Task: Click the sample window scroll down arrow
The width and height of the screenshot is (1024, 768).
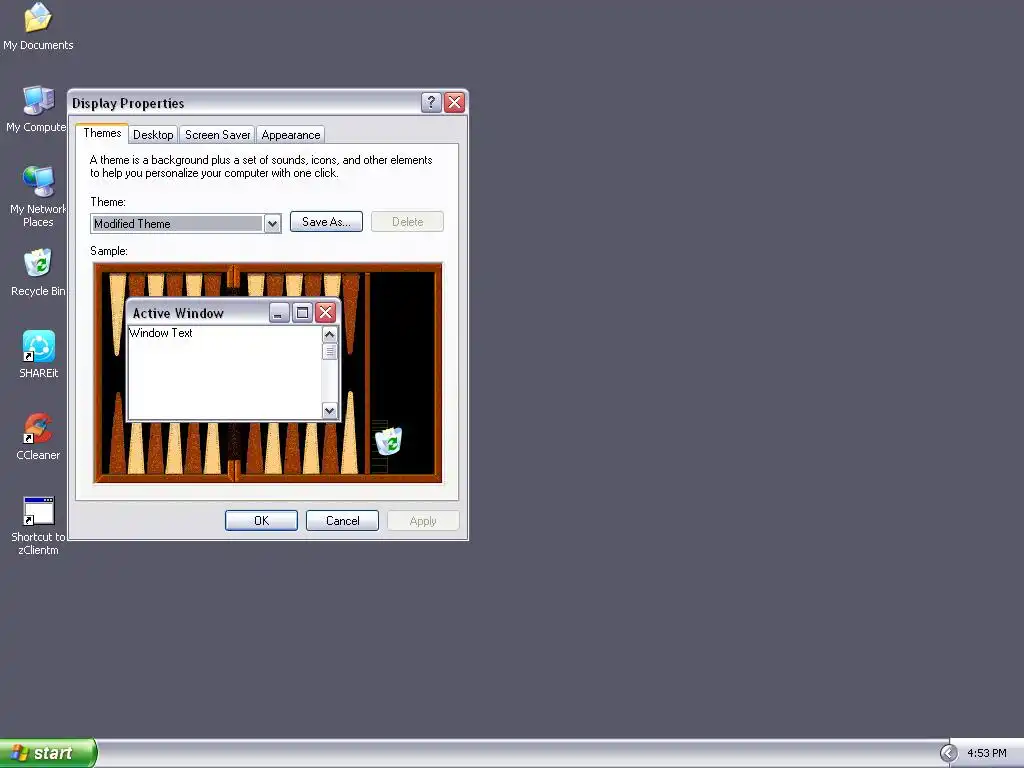Action: tap(330, 411)
